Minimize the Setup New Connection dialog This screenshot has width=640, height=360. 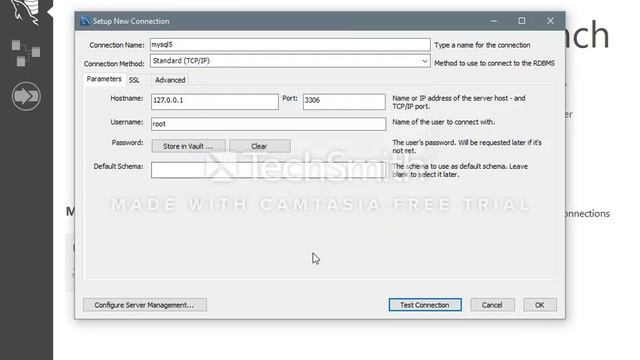pos(493,21)
